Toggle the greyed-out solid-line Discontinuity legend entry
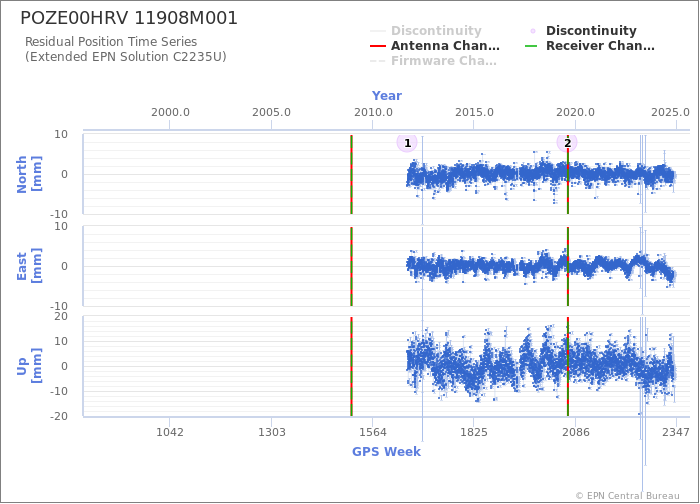The image size is (700, 504). click(426, 31)
